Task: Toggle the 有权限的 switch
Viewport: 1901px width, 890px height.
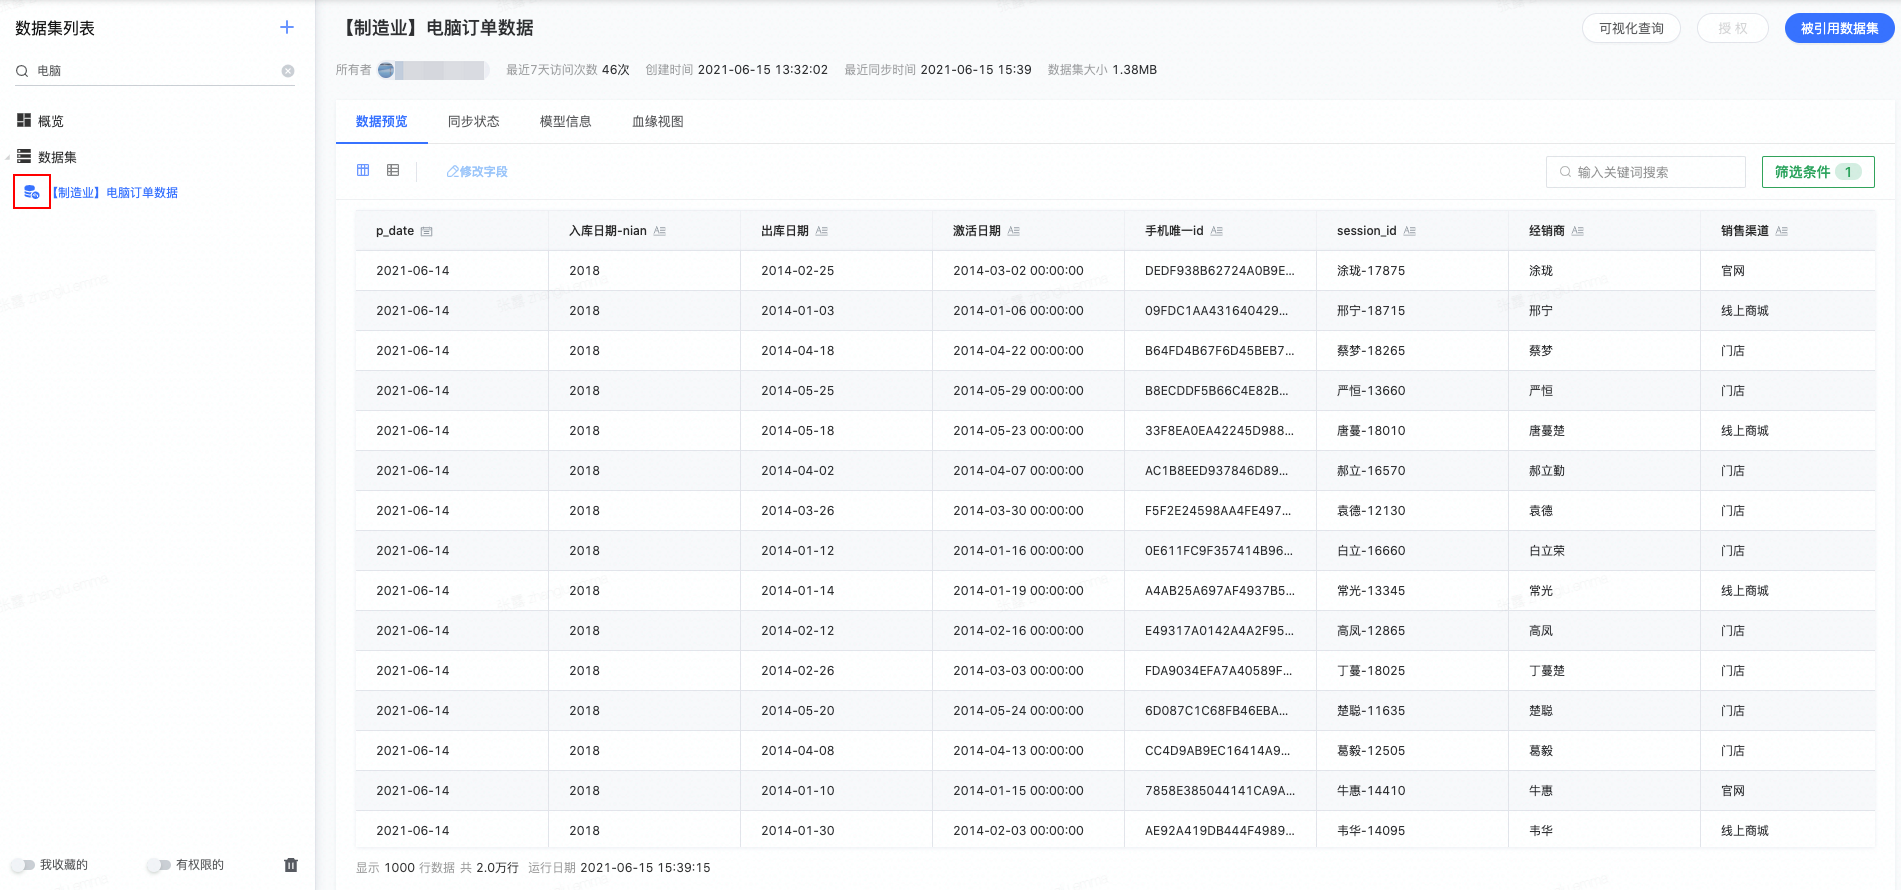Action: [x=158, y=865]
